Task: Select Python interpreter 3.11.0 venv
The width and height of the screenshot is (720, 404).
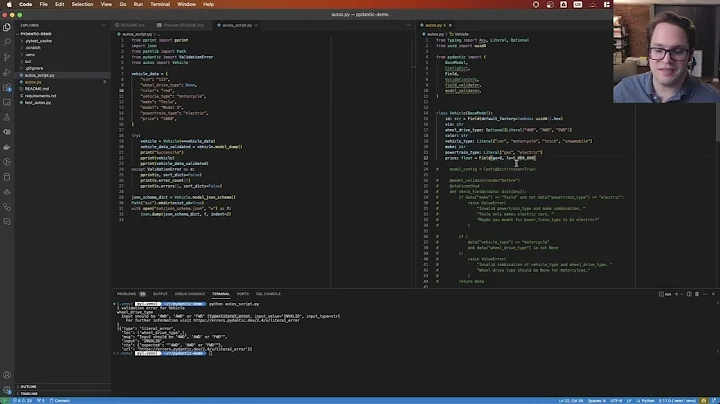Action: pos(677,401)
